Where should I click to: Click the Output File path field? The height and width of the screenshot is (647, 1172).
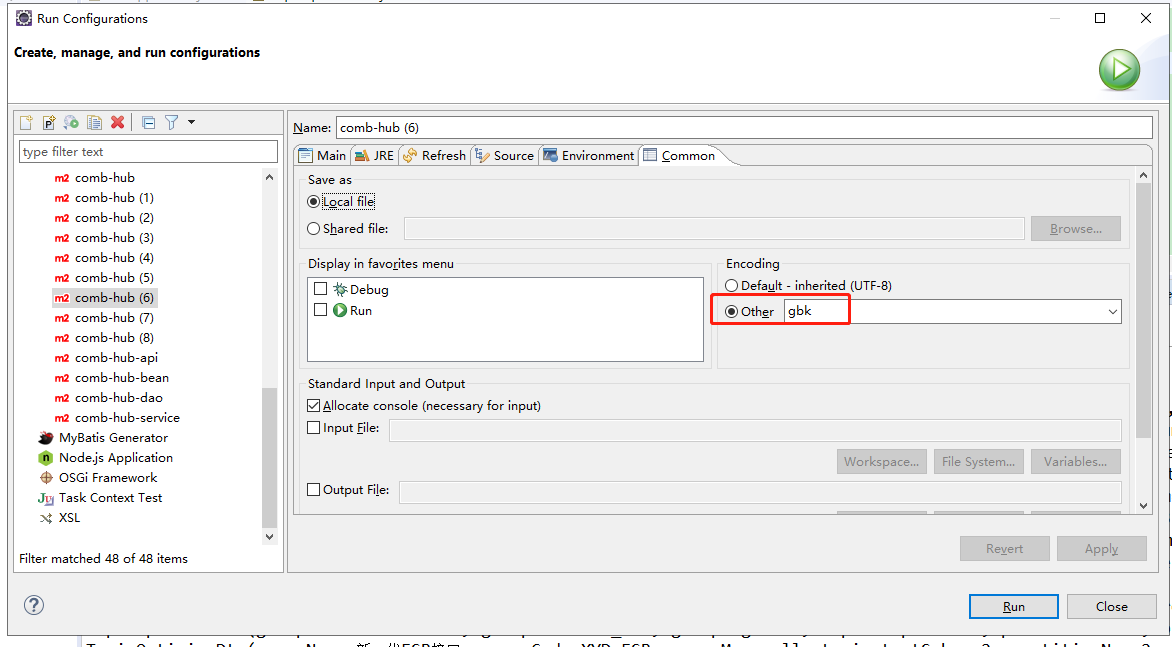[x=760, y=492]
